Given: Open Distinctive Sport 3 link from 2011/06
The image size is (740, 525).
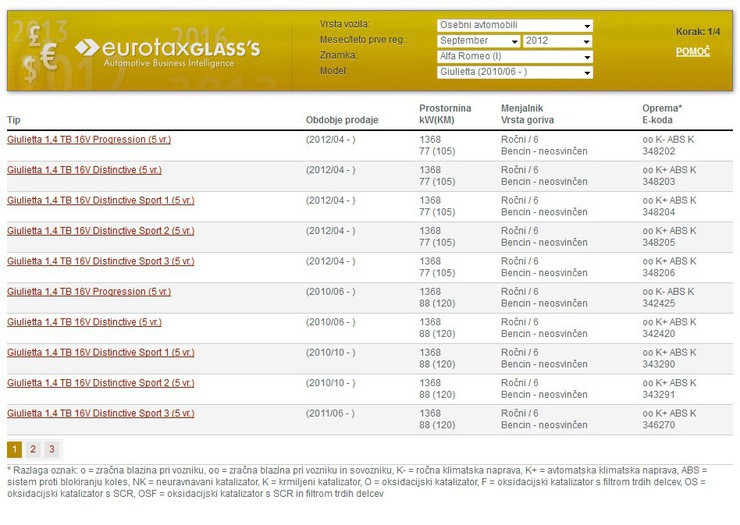Looking at the screenshot, I should (101, 414).
